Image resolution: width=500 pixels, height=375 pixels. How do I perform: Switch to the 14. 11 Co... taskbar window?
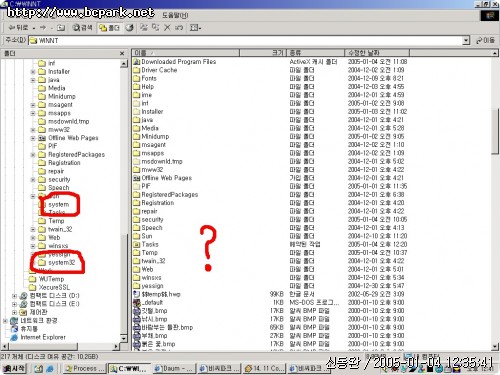pyautogui.click(x=264, y=368)
